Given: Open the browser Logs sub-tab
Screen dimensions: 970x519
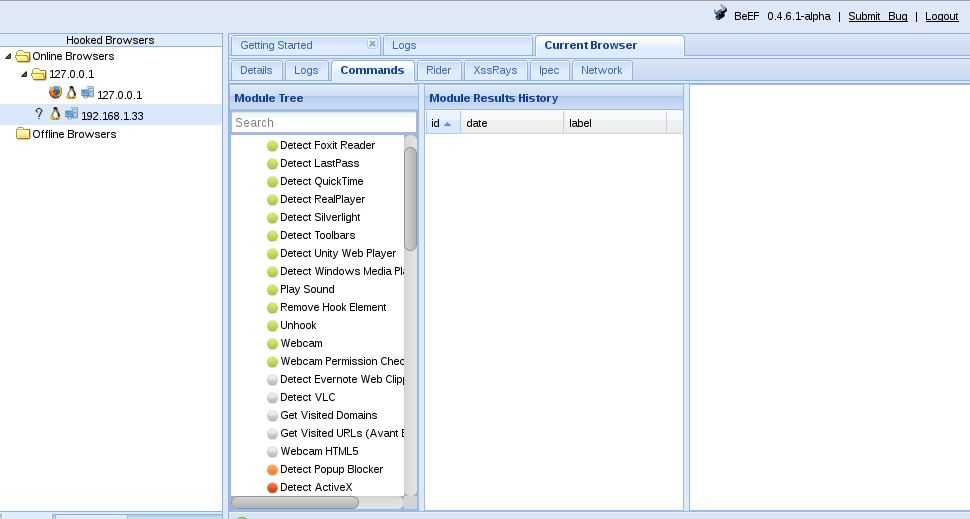Looking at the screenshot, I should [x=306, y=70].
